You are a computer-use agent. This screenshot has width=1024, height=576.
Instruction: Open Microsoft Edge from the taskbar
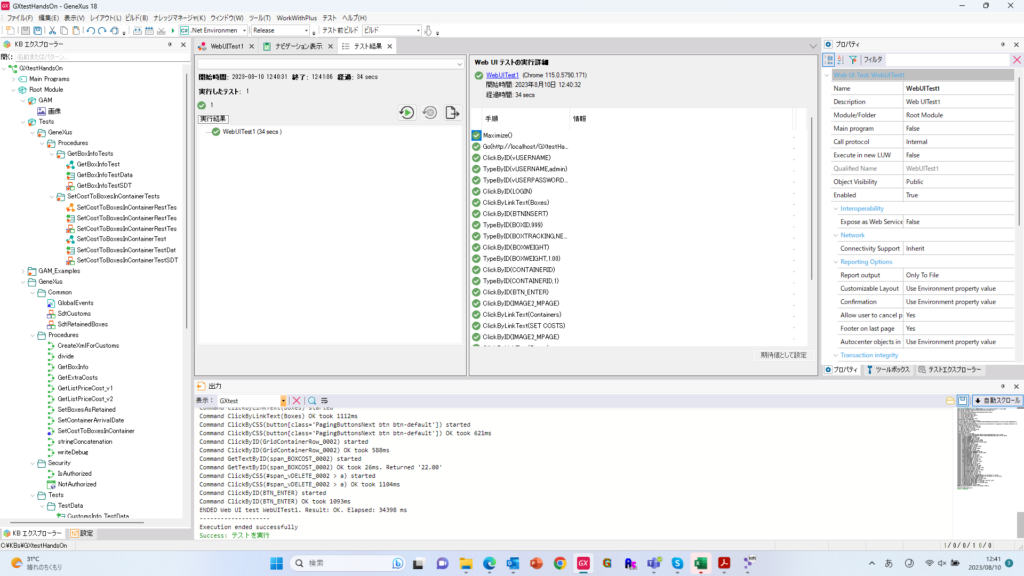coord(489,563)
